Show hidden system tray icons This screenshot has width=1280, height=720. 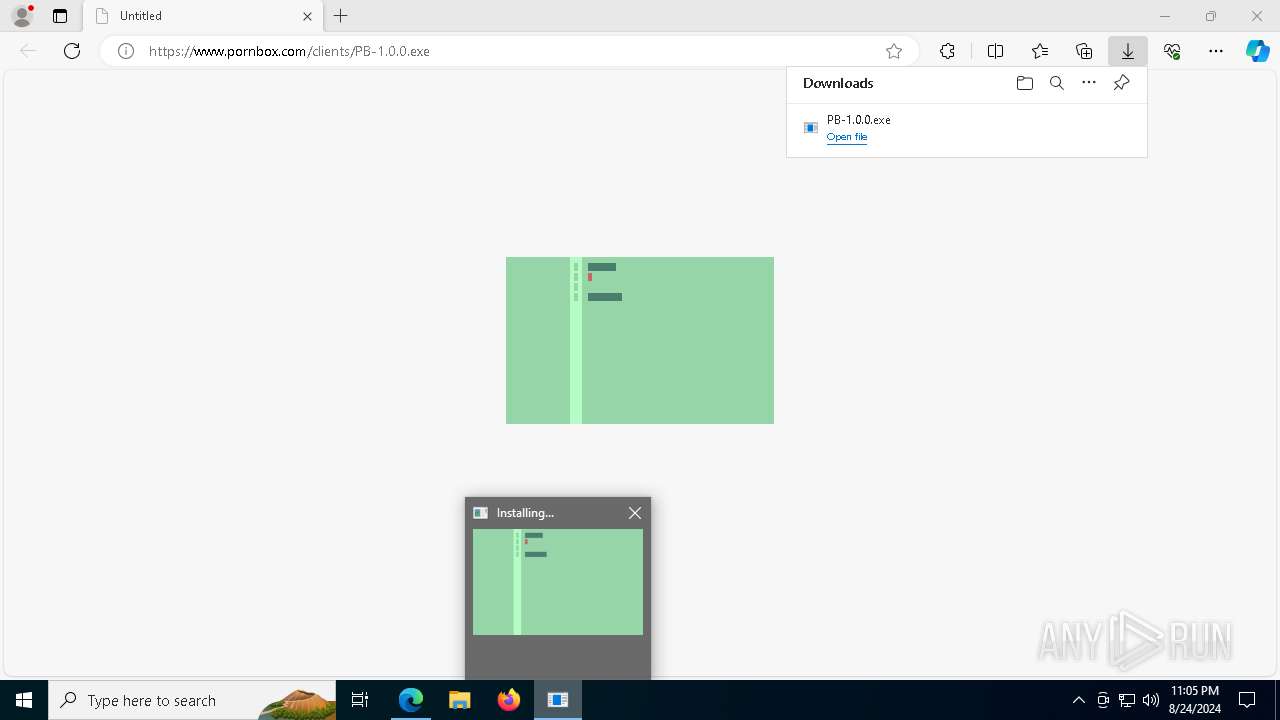point(1078,700)
